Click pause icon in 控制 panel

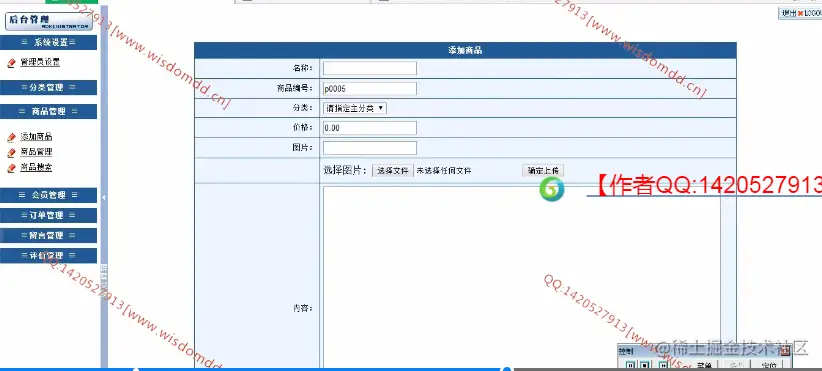(x=631, y=365)
